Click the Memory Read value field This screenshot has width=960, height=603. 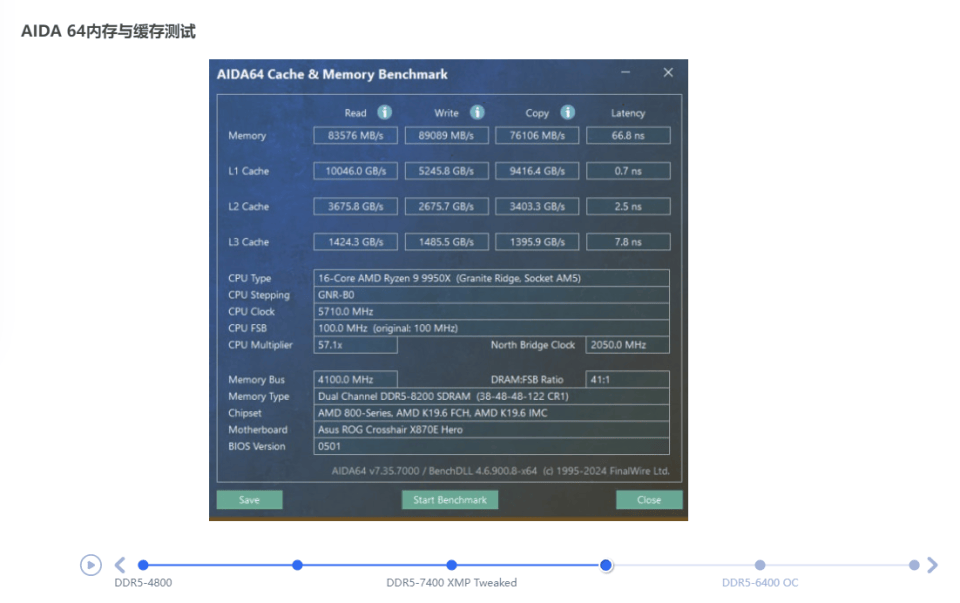[355, 136]
